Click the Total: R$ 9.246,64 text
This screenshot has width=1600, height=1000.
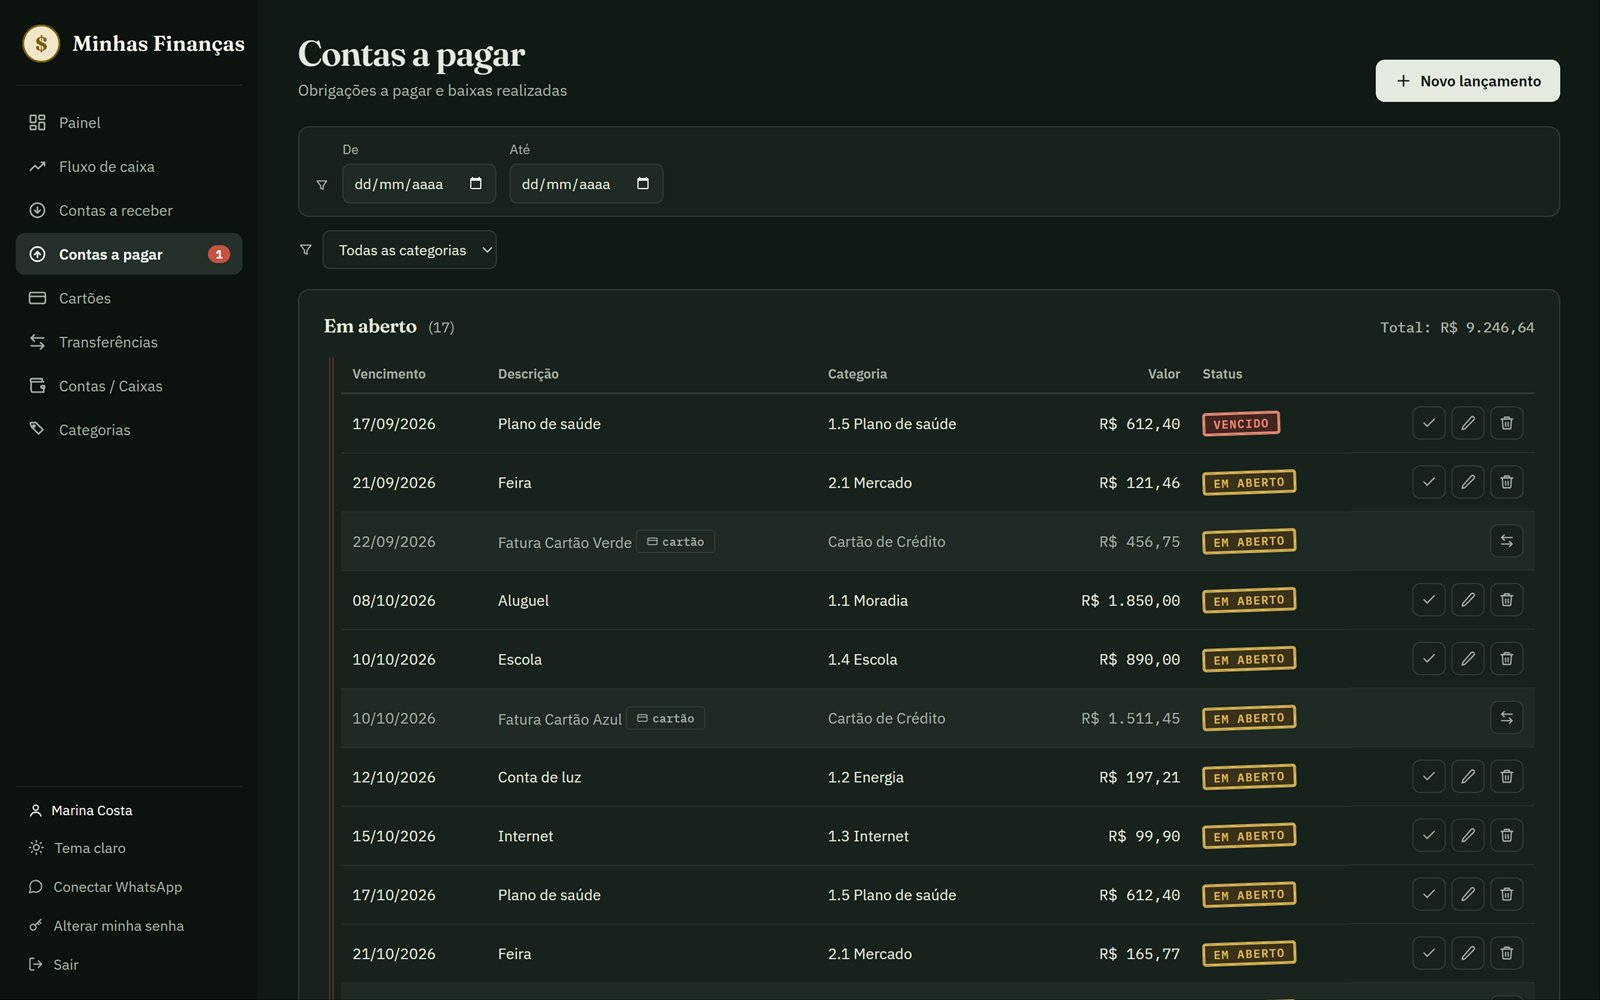click(x=1457, y=328)
